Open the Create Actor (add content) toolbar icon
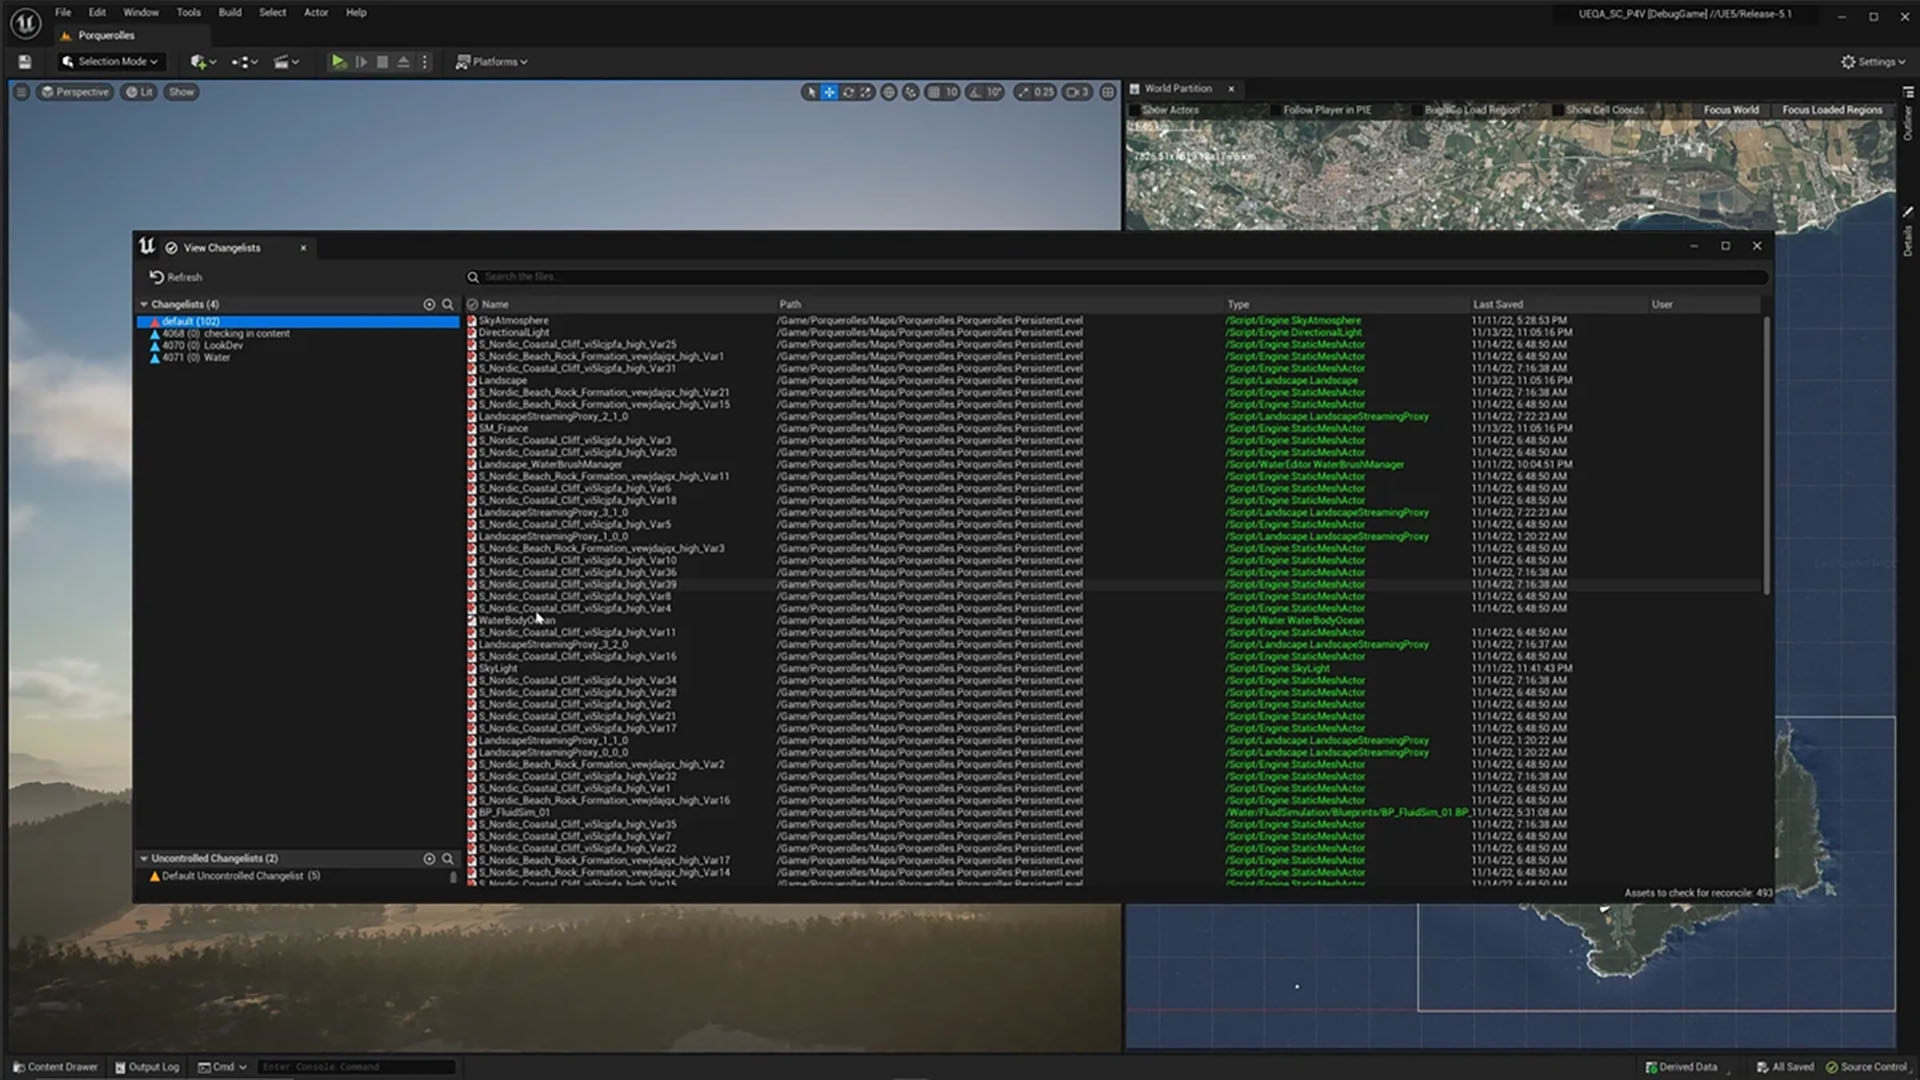Viewport: 1920px width, 1080px height. (x=197, y=61)
